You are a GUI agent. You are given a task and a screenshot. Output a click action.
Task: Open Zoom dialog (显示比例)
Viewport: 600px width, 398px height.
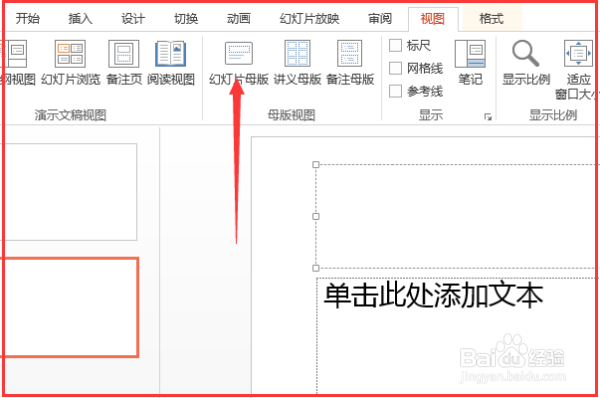coord(526,63)
